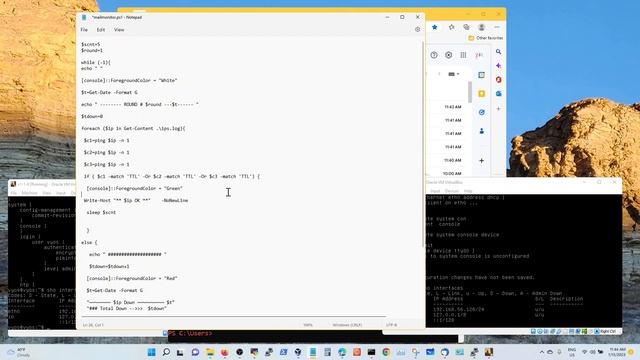Open the email received at 11:40 AM
Image resolution: width=640 pixels, height=360 pixels.
tap(453, 160)
